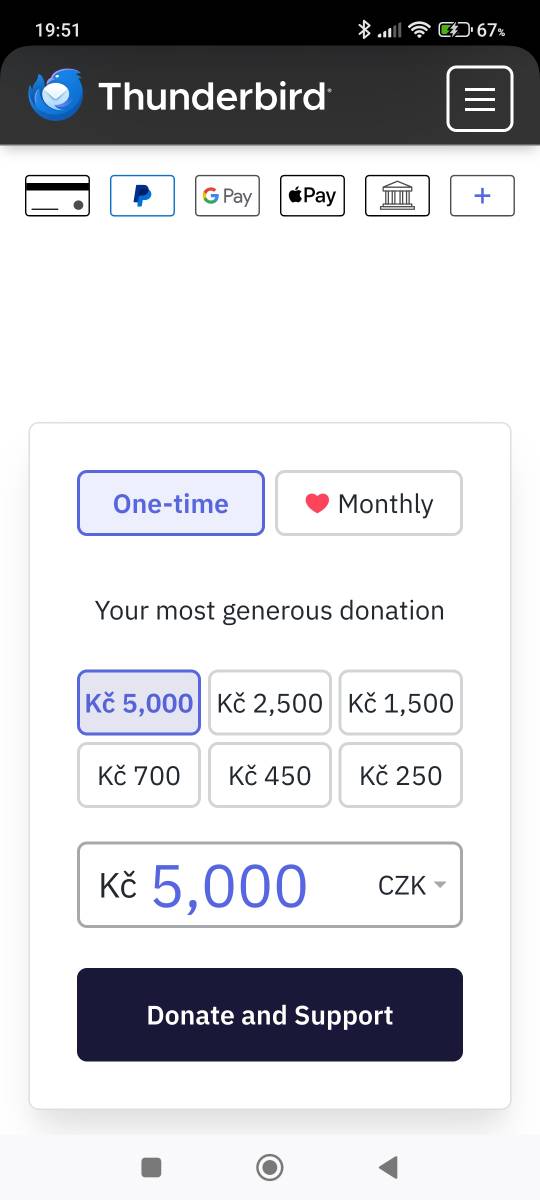Switch to Monthly donation

[x=369, y=503]
